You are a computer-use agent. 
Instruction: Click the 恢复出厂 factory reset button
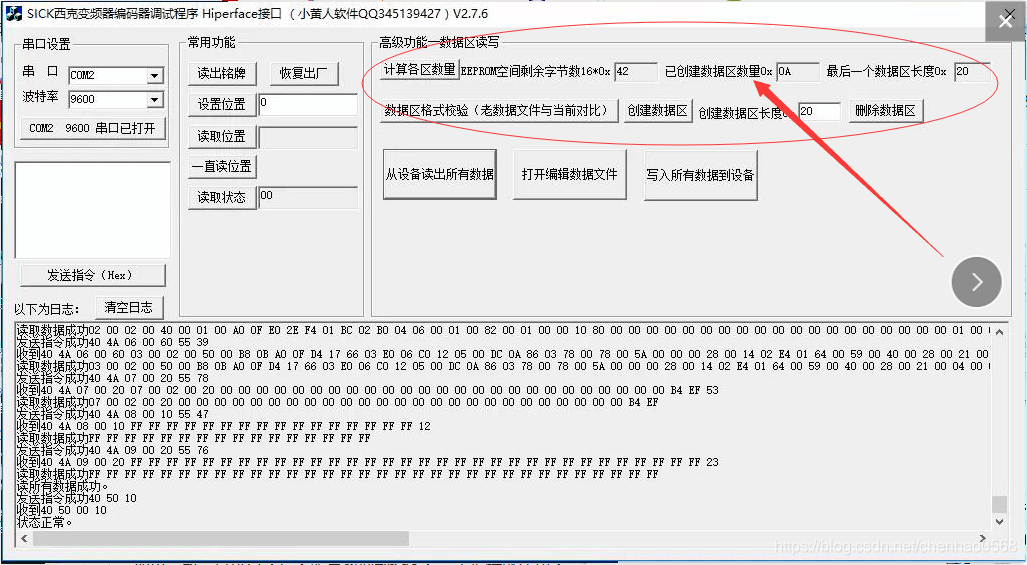(304, 74)
